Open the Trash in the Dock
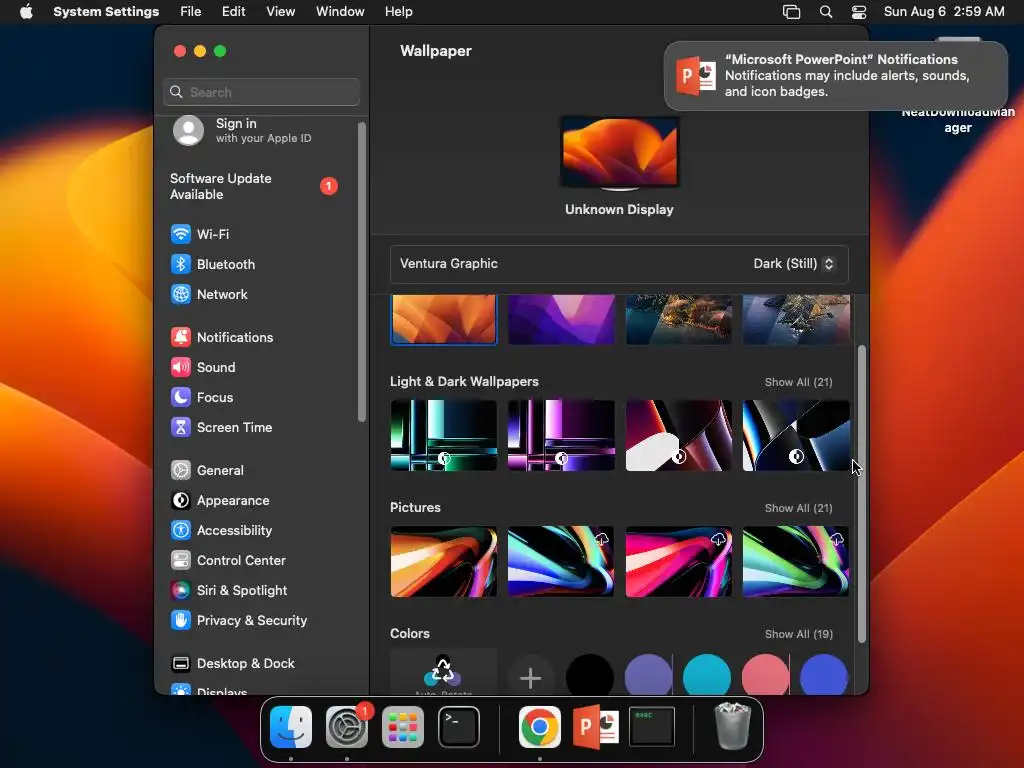This screenshot has width=1024, height=768. pyautogui.click(x=733, y=726)
